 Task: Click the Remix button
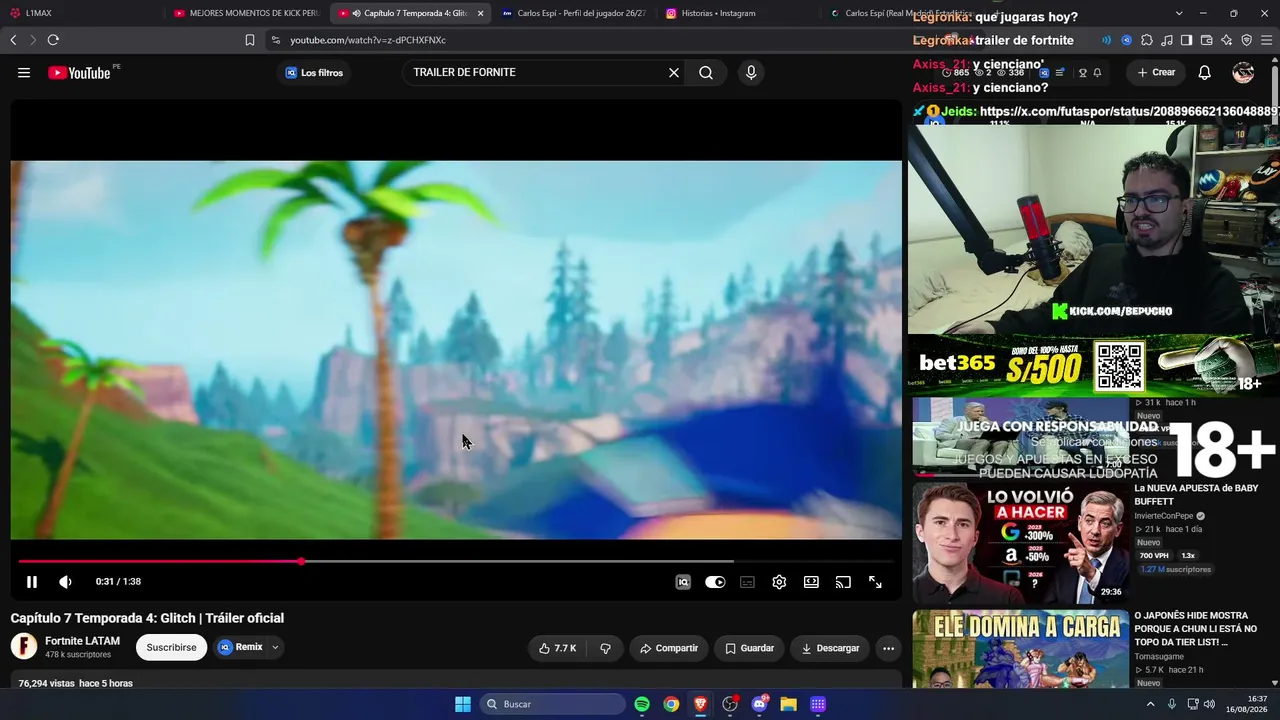pos(240,647)
